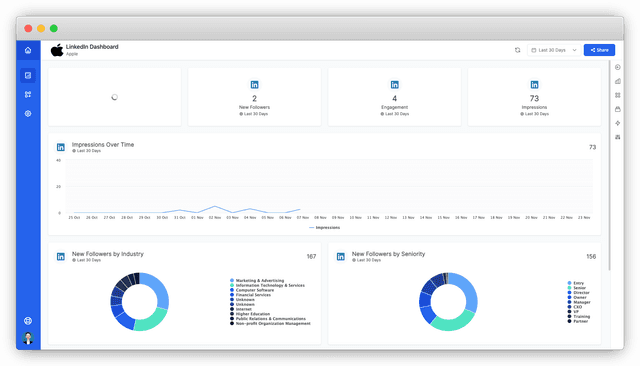Click the LinkedIn Dashboard title
Screen dimensions: 640x366
pos(92,47)
